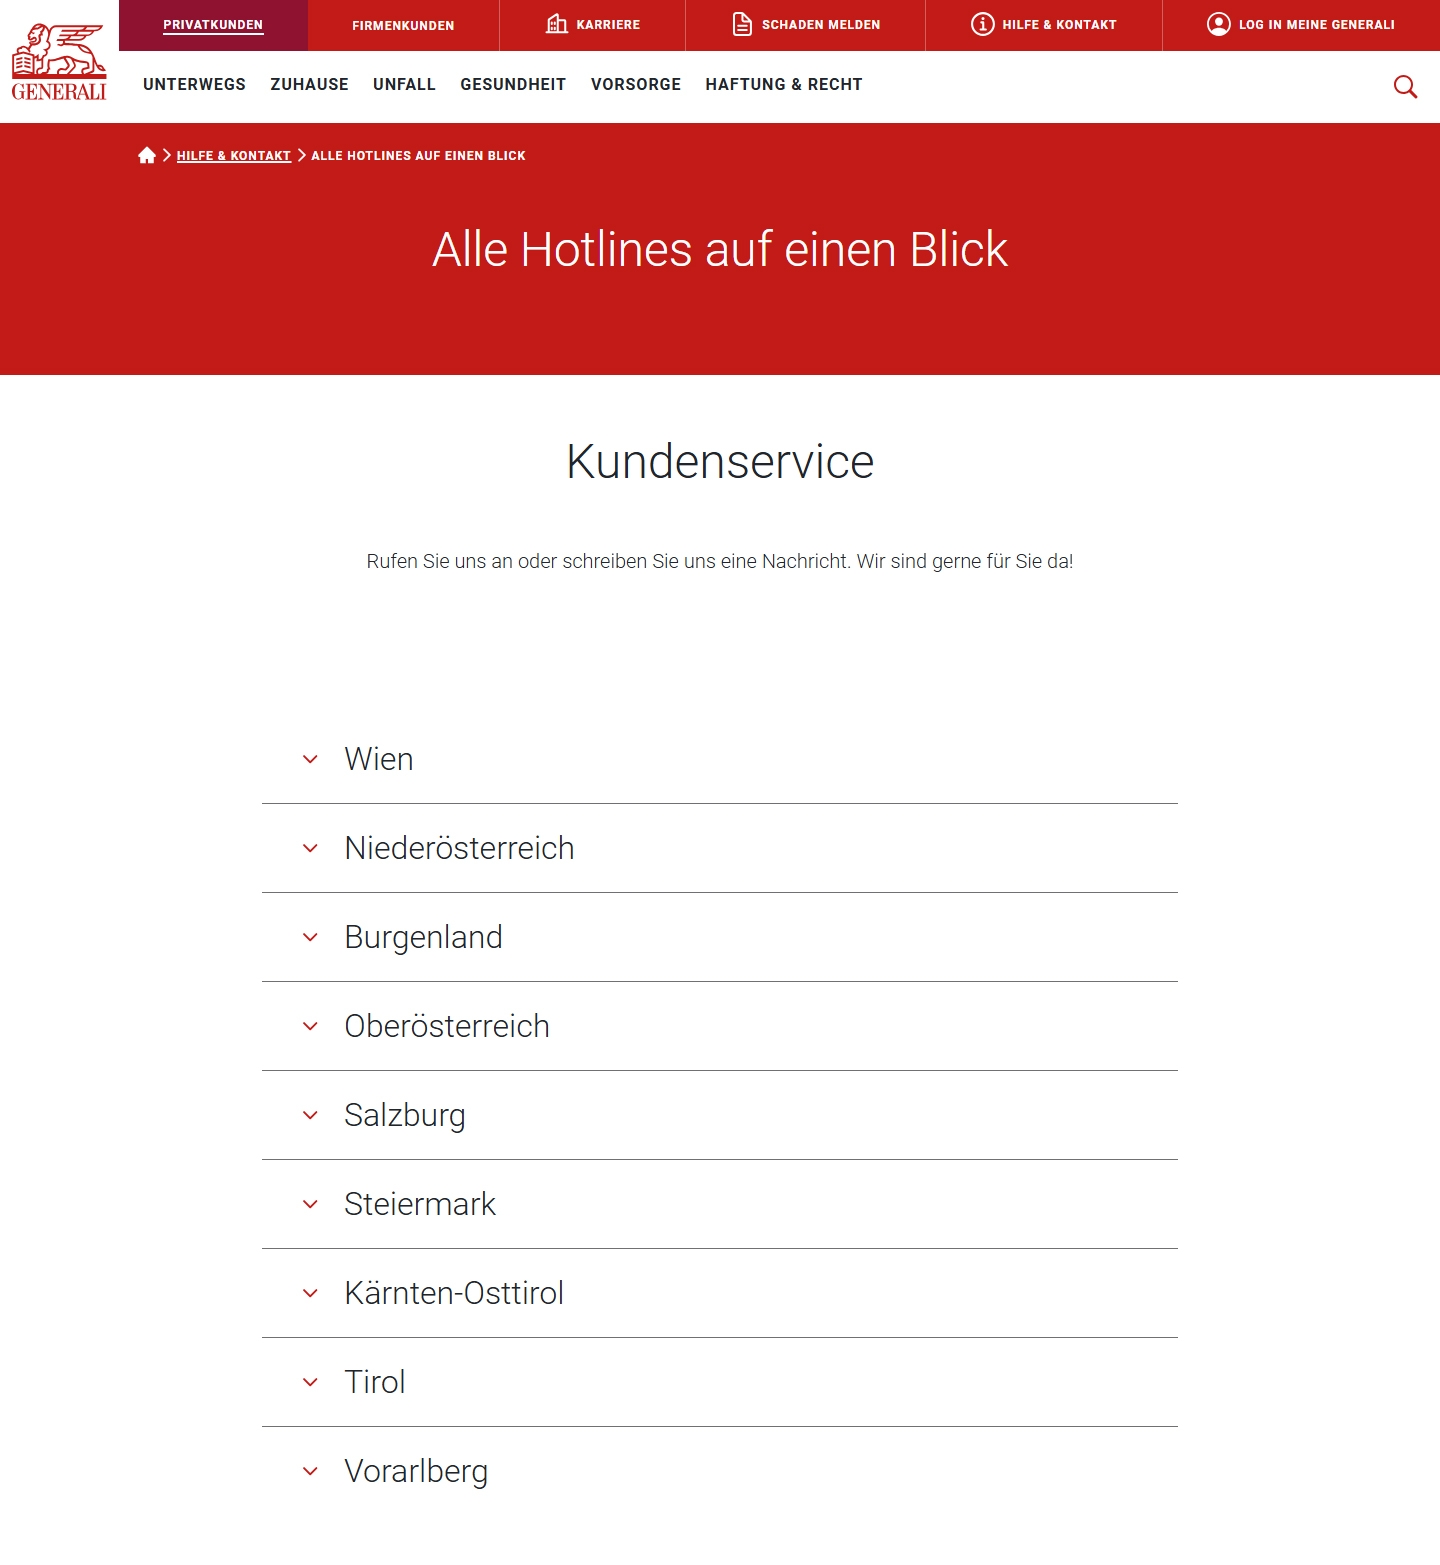Click the Steiermark region title
This screenshot has width=1440, height=1565.
click(420, 1204)
